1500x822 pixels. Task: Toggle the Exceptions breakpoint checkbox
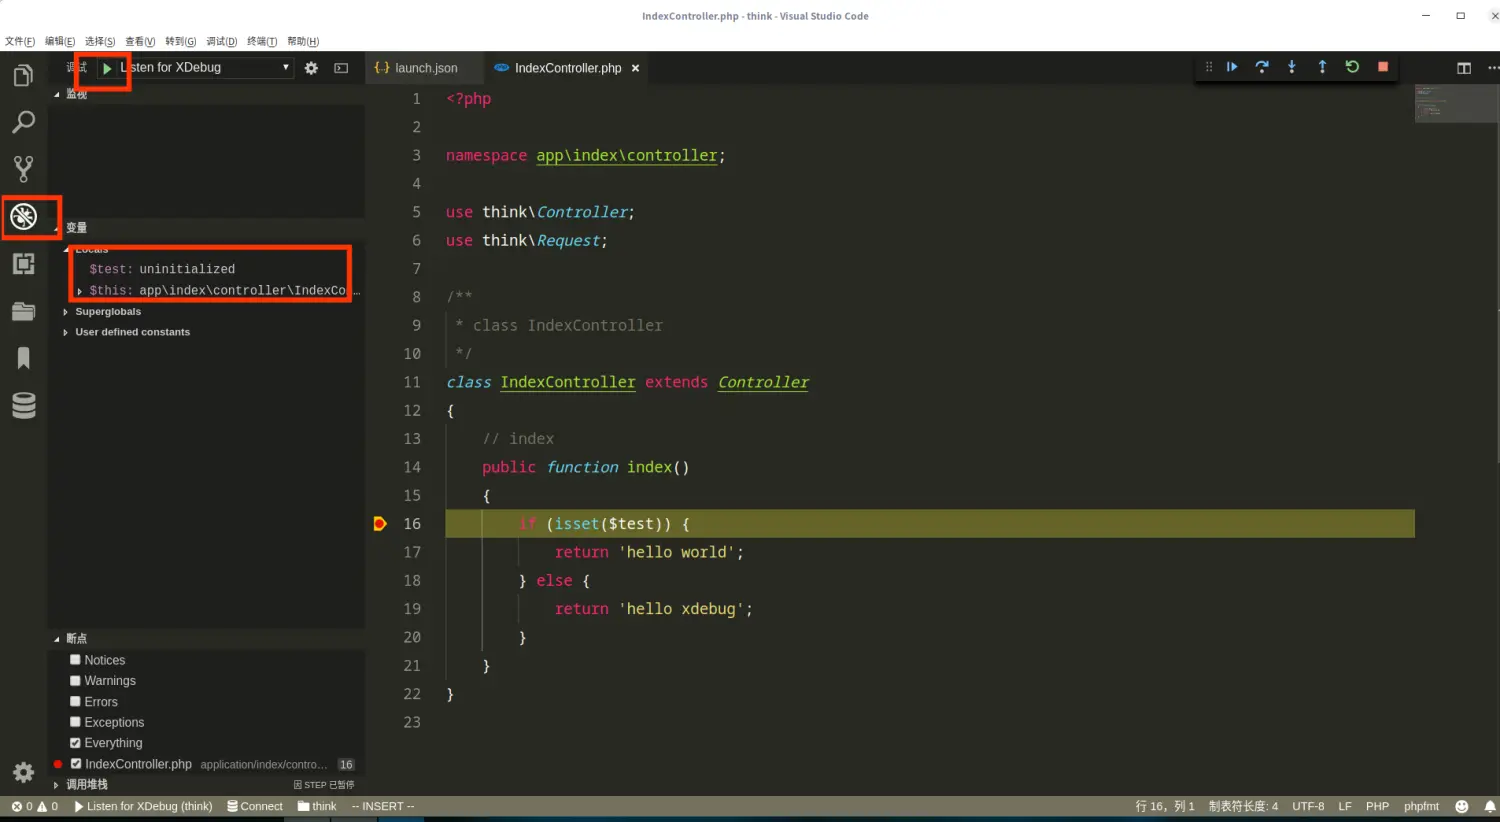[75, 722]
